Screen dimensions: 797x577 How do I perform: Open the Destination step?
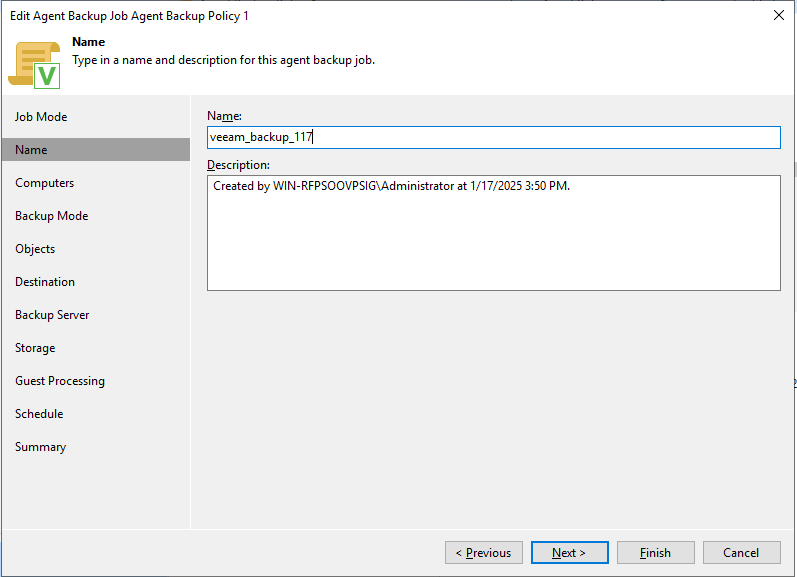tap(45, 282)
